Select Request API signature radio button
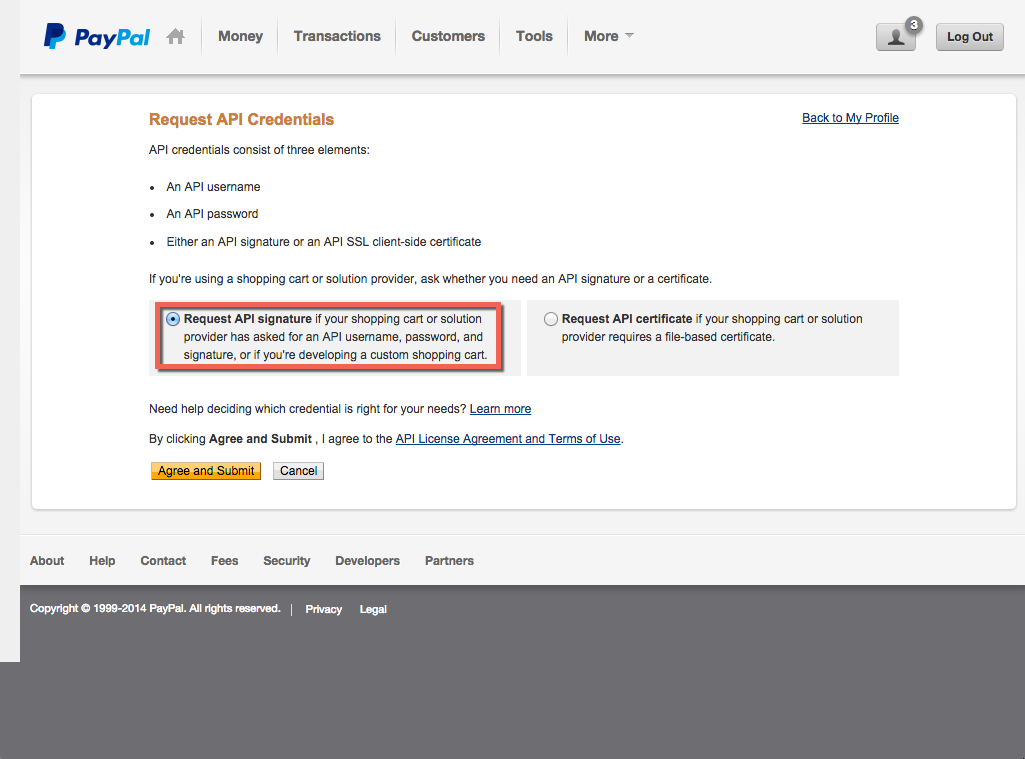The height and width of the screenshot is (759, 1025). click(173, 319)
